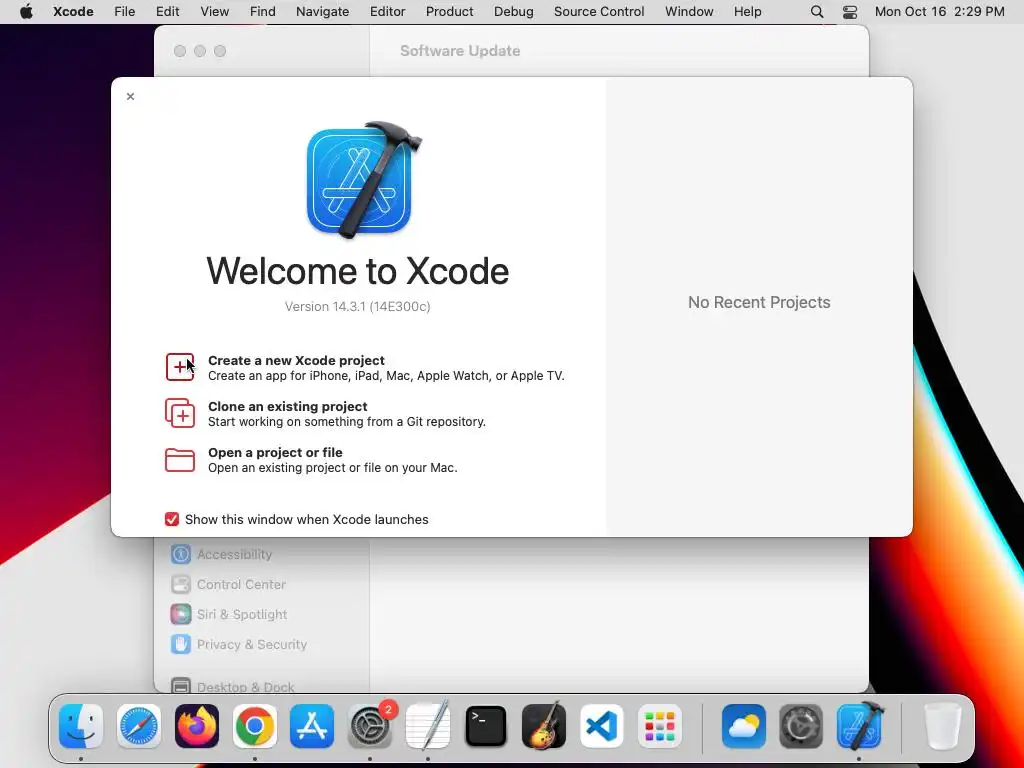Image resolution: width=1024 pixels, height=768 pixels.
Task: Launch Google Chrome from the Dock
Action: point(255,726)
